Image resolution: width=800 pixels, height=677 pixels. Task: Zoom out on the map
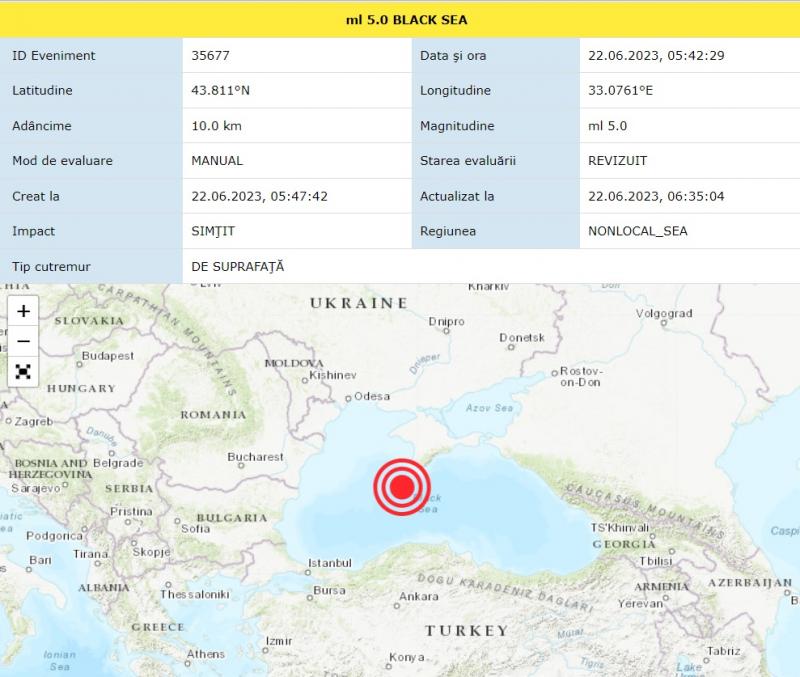tap(23, 341)
